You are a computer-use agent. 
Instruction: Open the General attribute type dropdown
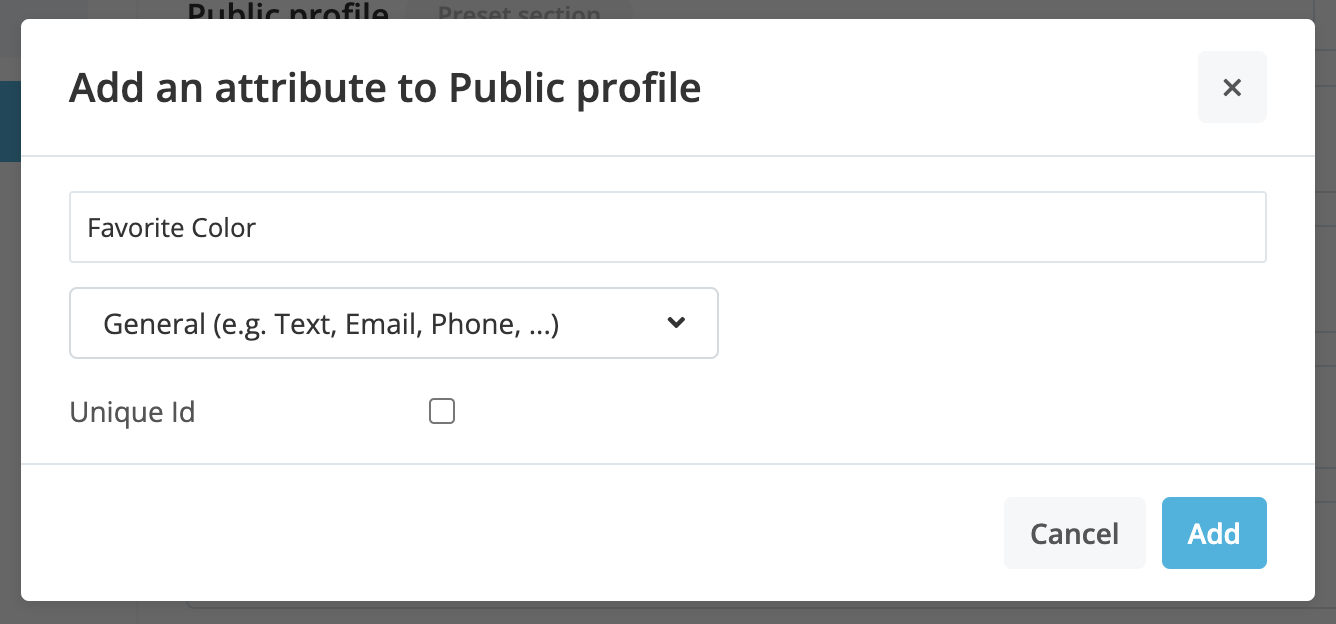click(x=394, y=323)
